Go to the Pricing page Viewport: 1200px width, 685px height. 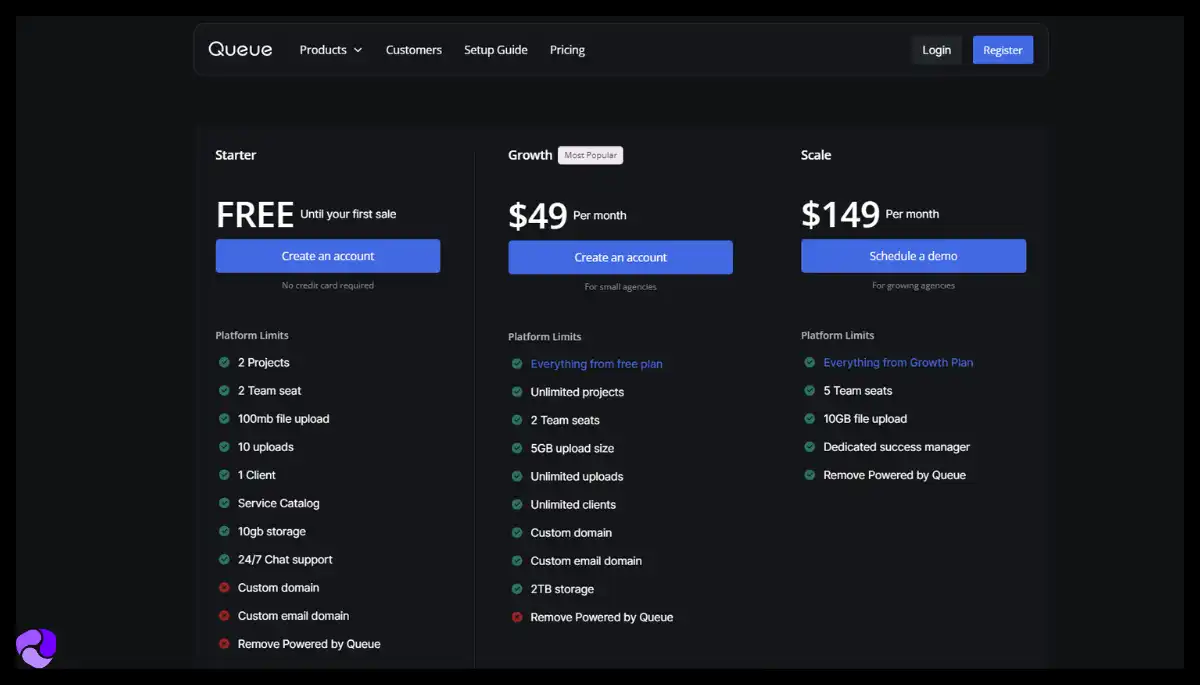coord(567,50)
